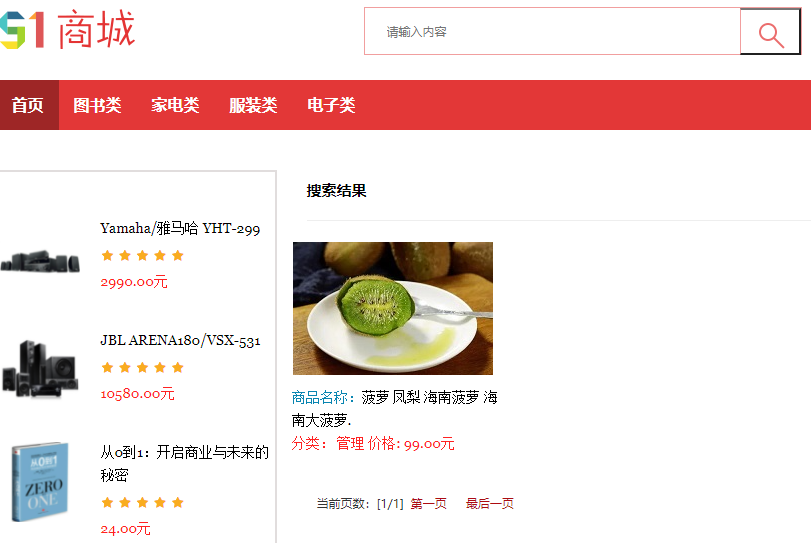
Task: Open the 电子类 category
Action: pyautogui.click(x=332, y=105)
